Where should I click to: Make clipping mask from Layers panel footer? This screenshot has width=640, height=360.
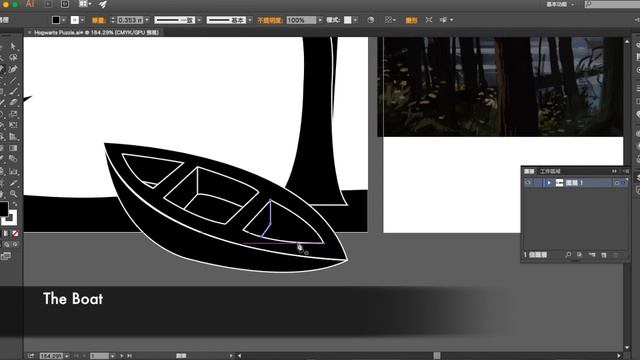click(x=580, y=255)
